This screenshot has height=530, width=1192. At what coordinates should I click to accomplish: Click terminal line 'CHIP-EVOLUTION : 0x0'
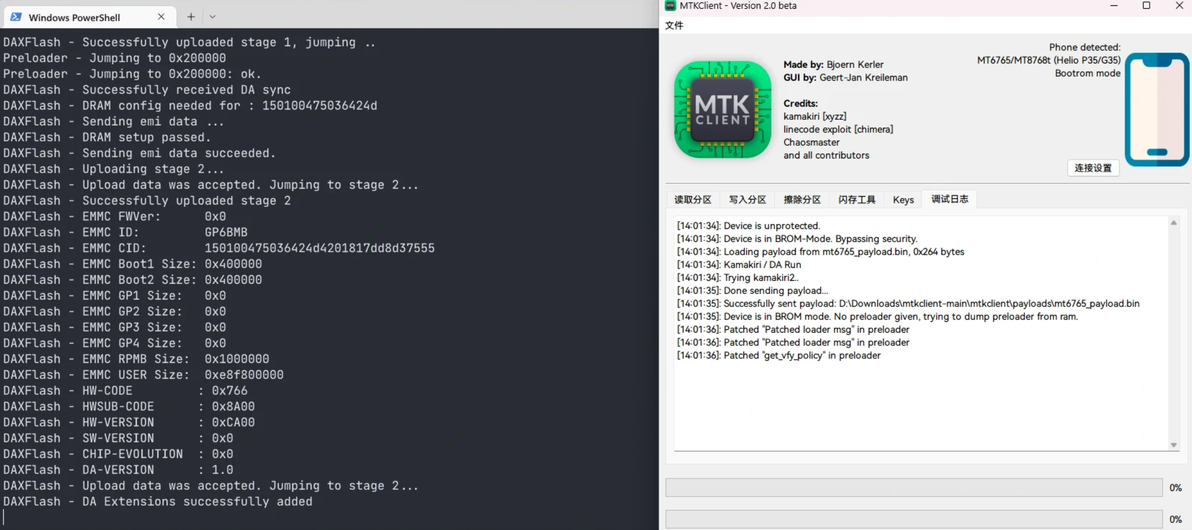[x=118, y=454]
